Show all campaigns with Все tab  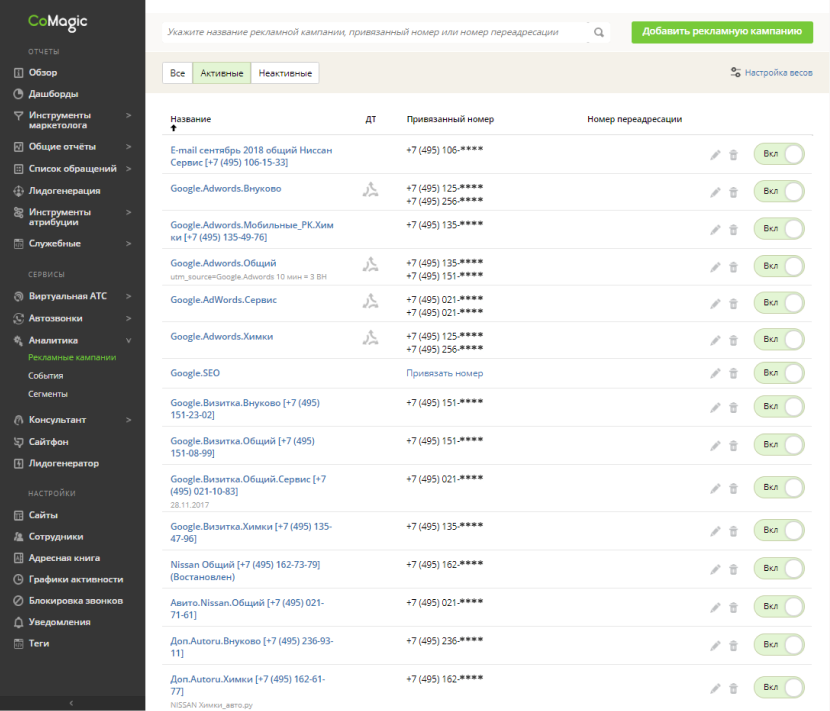tap(177, 73)
